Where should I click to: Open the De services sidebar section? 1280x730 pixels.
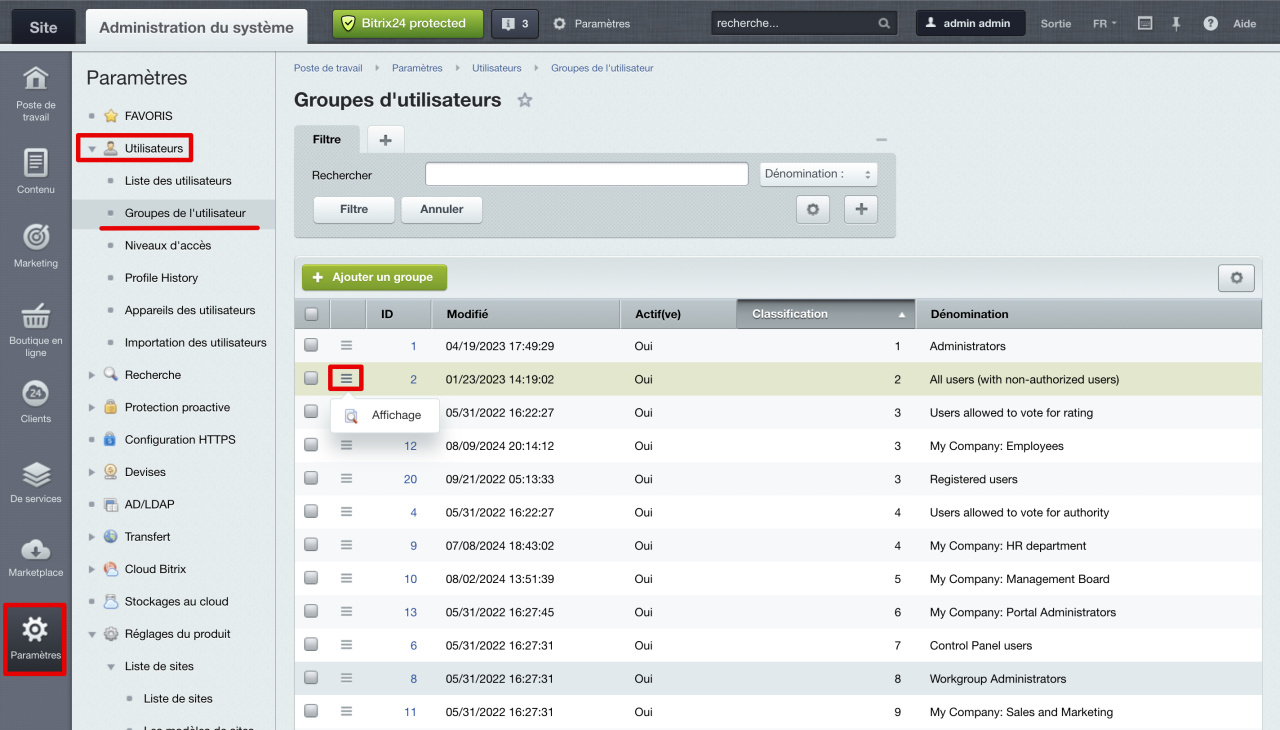pyautogui.click(x=36, y=481)
